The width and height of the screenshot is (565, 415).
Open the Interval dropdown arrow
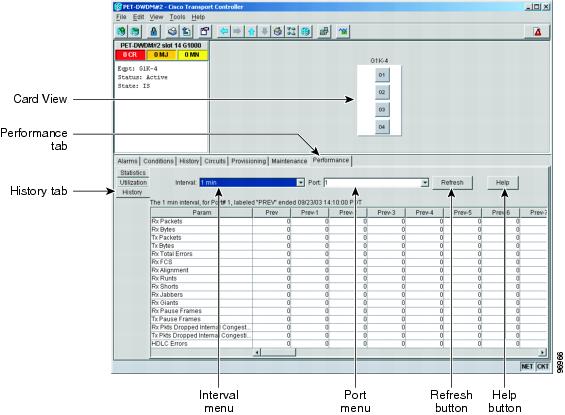300,183
